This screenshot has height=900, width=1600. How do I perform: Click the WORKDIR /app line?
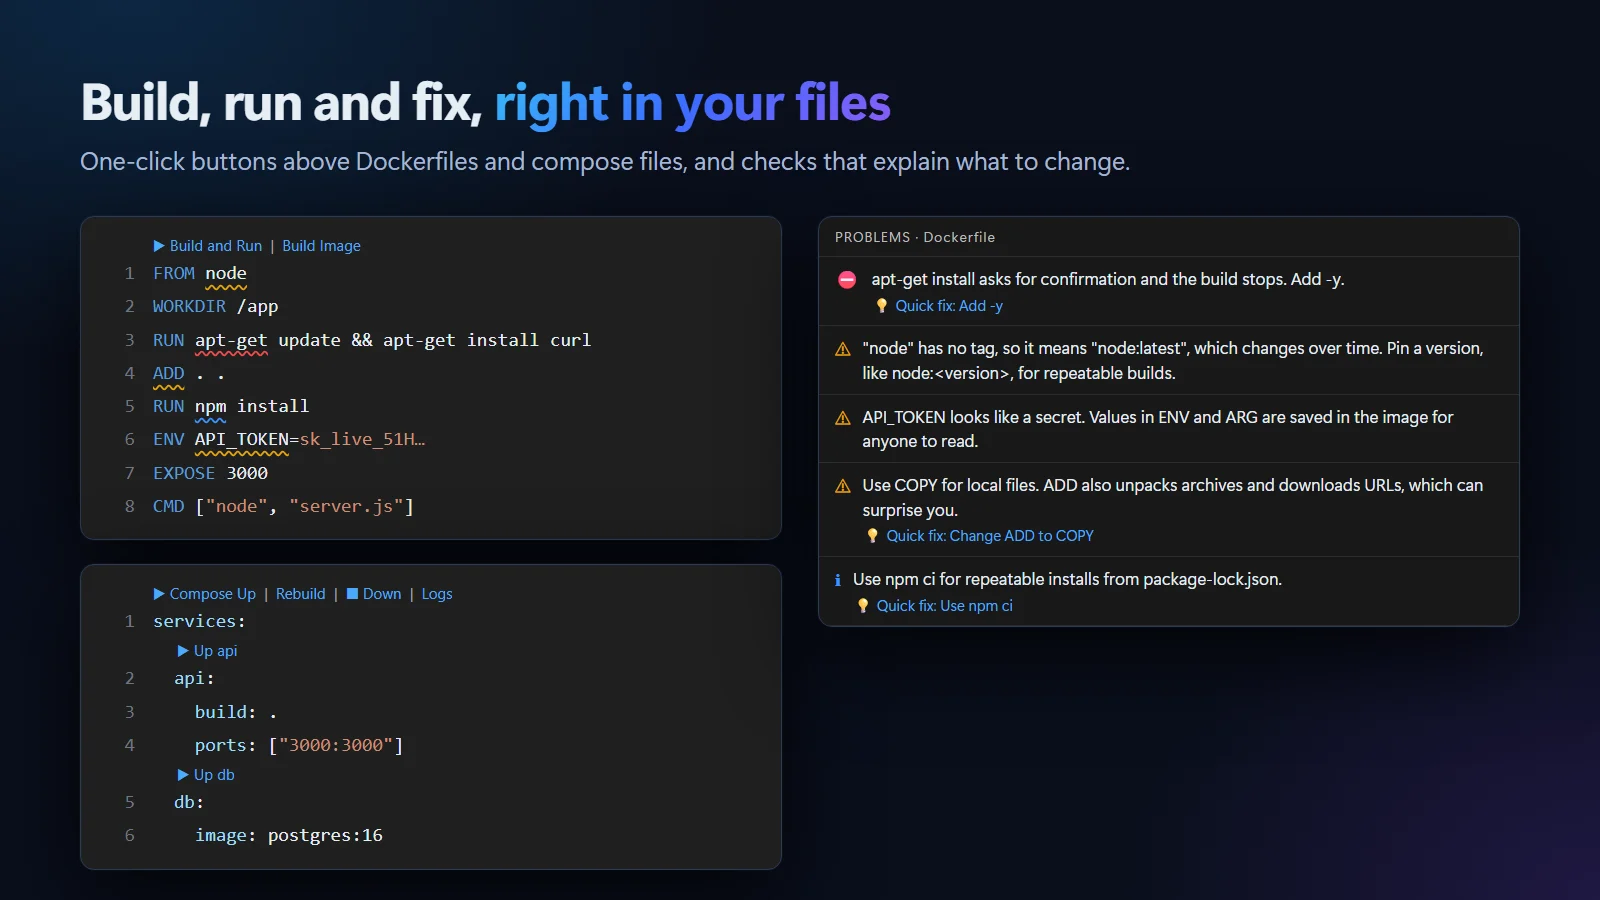point(216,307)
